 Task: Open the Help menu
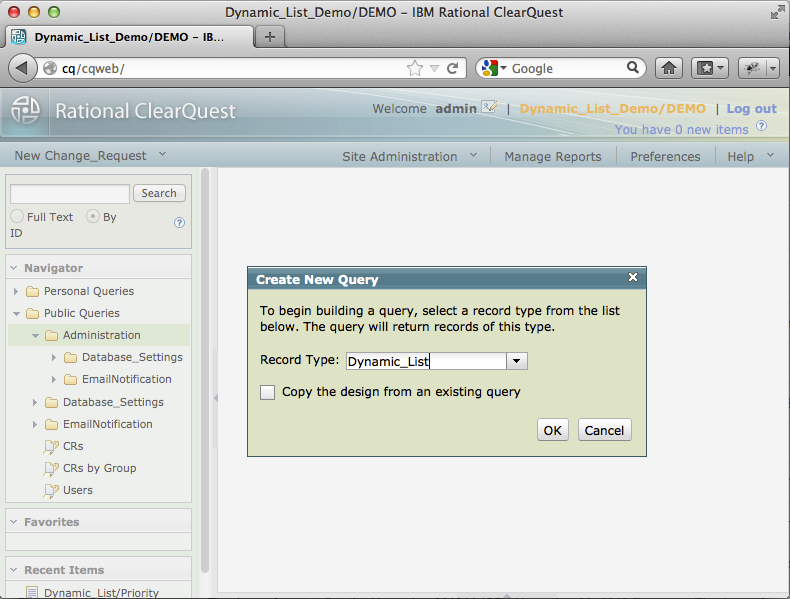tap(740, 157)
